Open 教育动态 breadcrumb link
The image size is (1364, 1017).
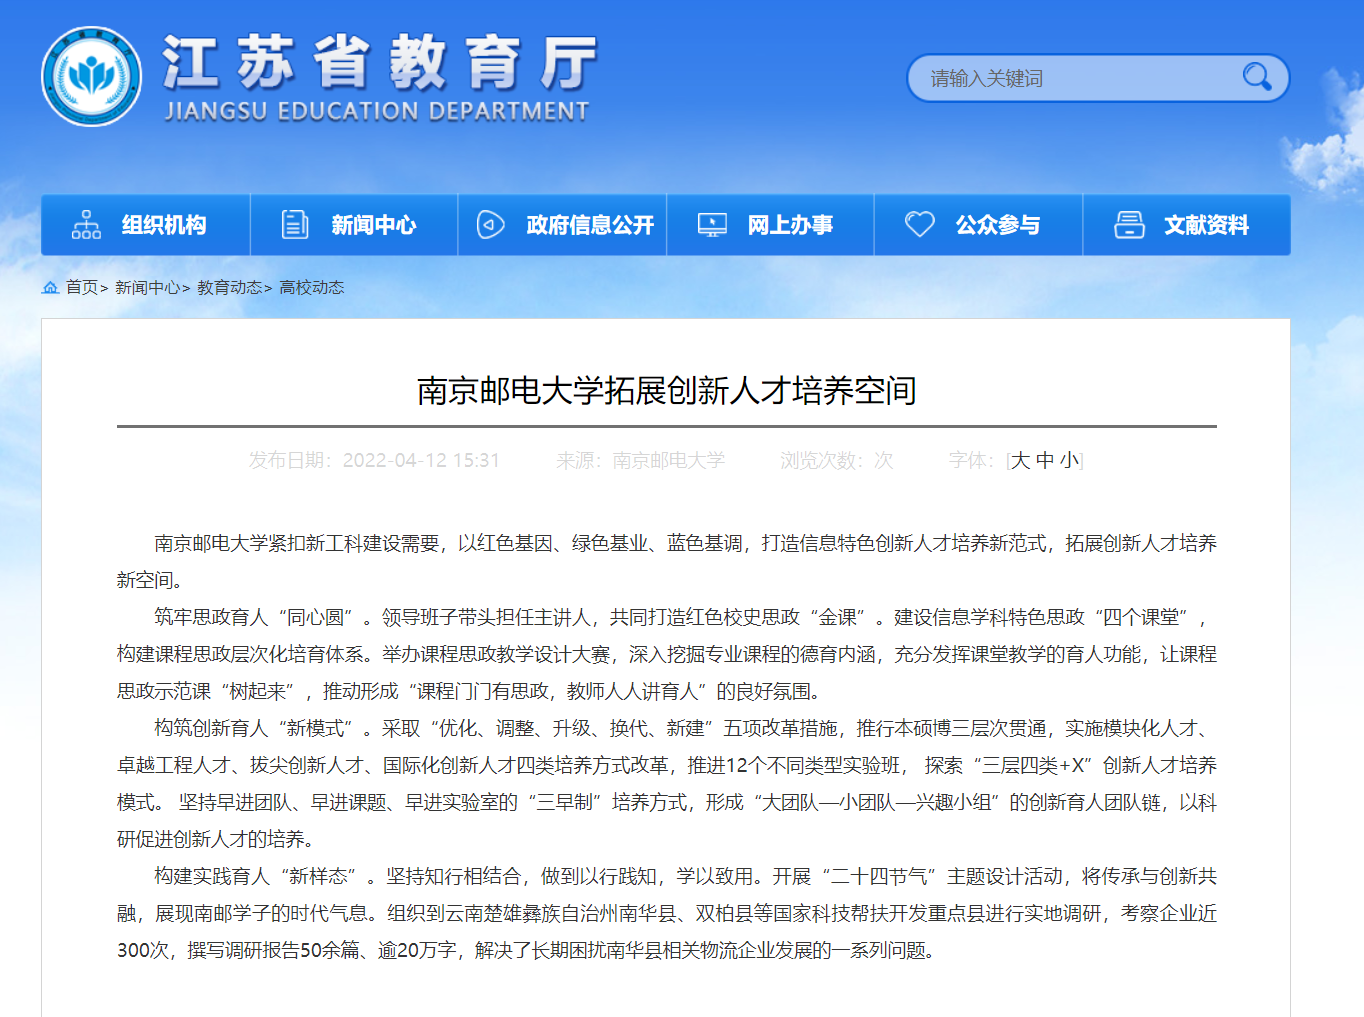click(x=229, y=288)
